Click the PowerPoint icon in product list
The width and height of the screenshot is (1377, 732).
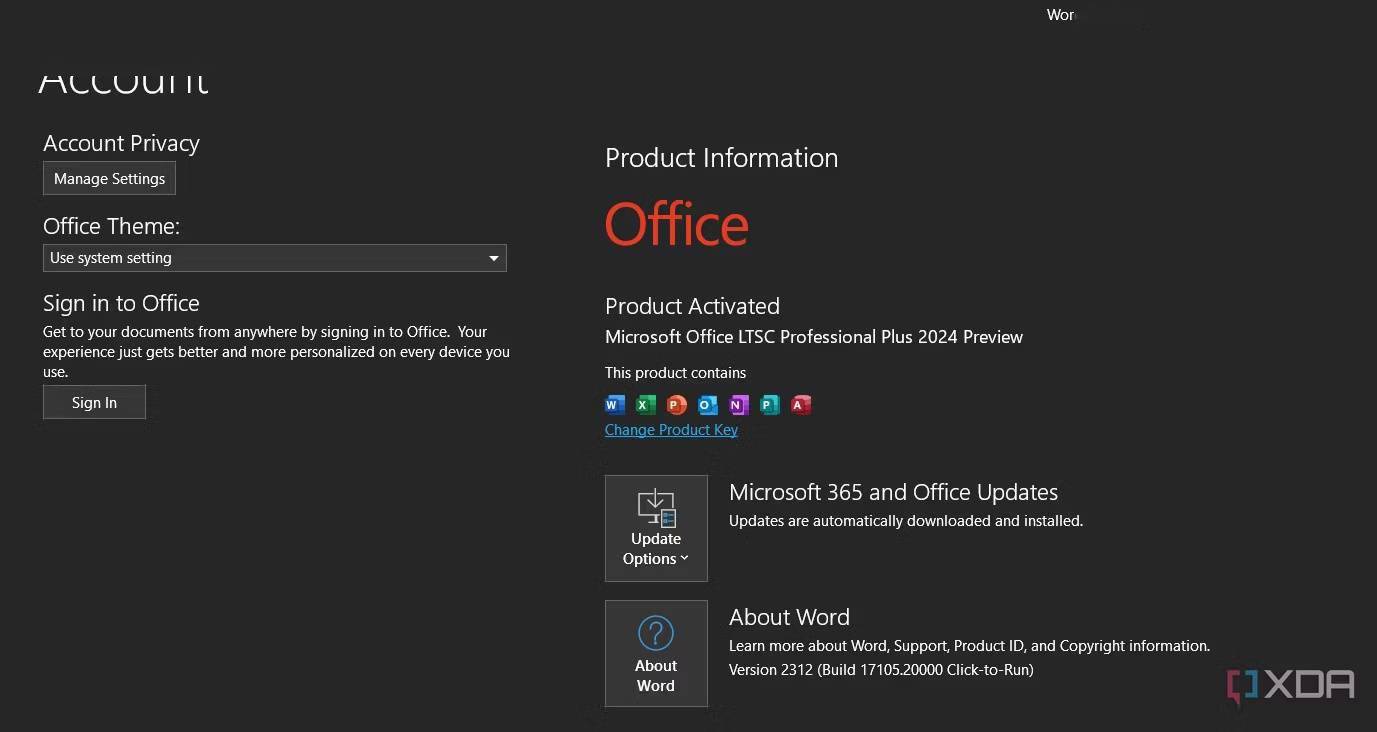(677, 405)
